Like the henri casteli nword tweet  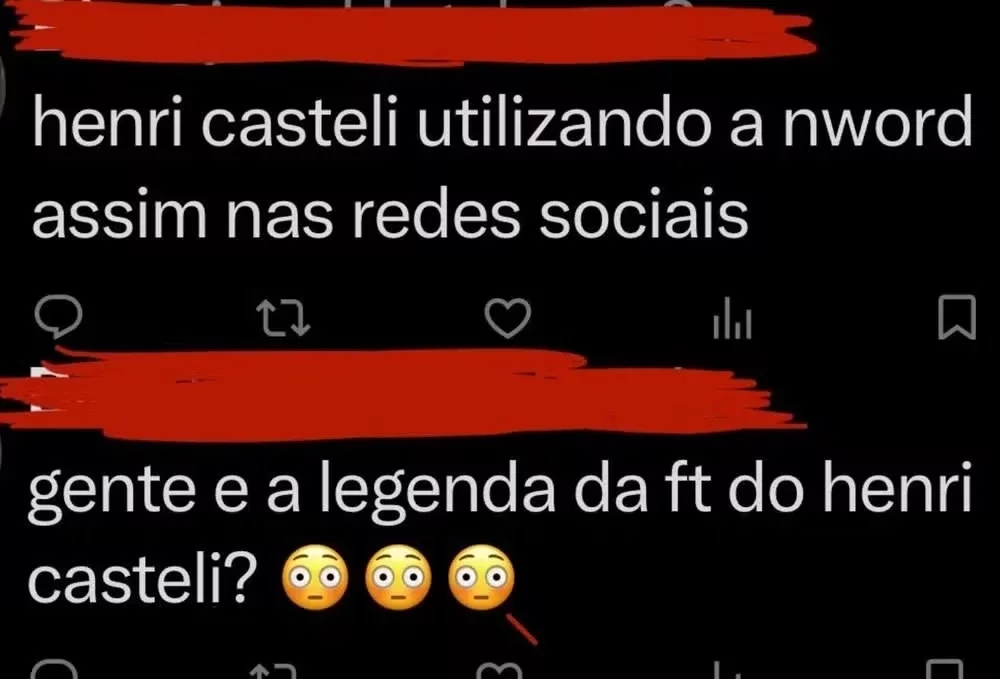click(508, 318)
